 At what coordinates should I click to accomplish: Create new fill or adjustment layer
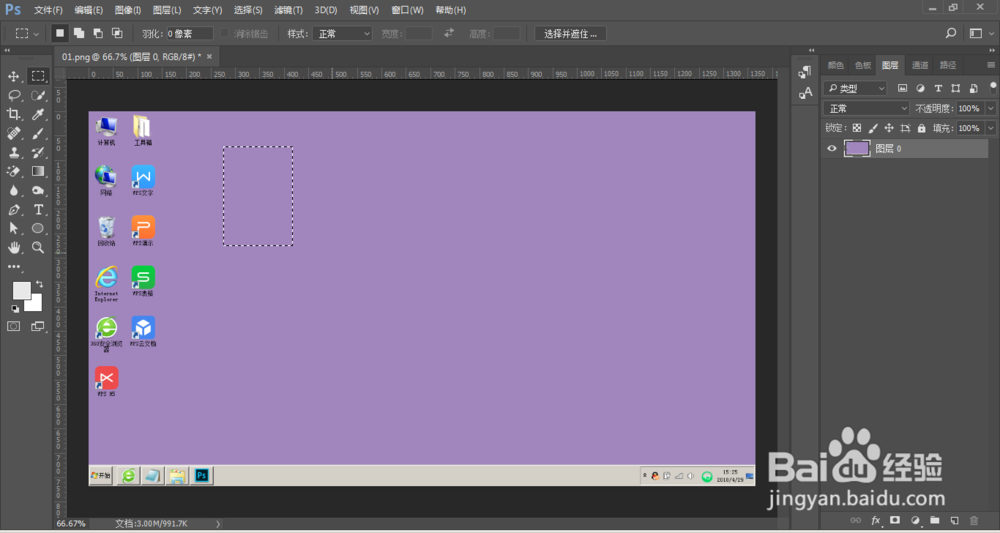tap(915, 520)
